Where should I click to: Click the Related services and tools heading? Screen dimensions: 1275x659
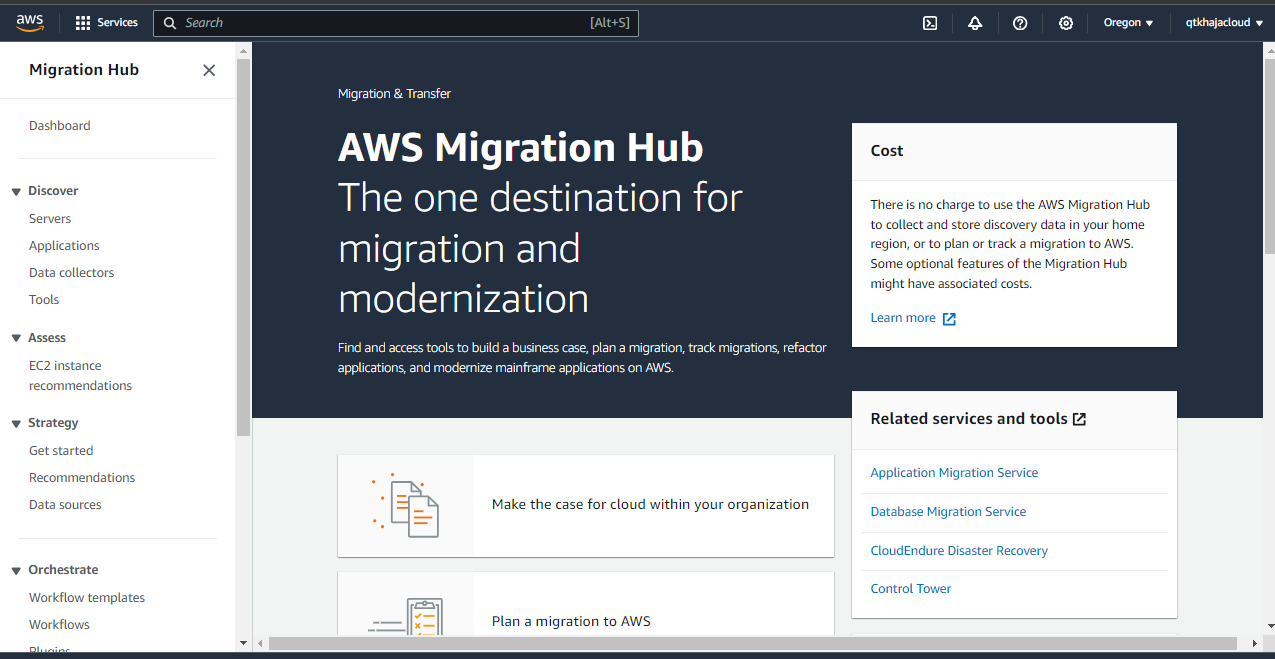[x=969, y=419]
